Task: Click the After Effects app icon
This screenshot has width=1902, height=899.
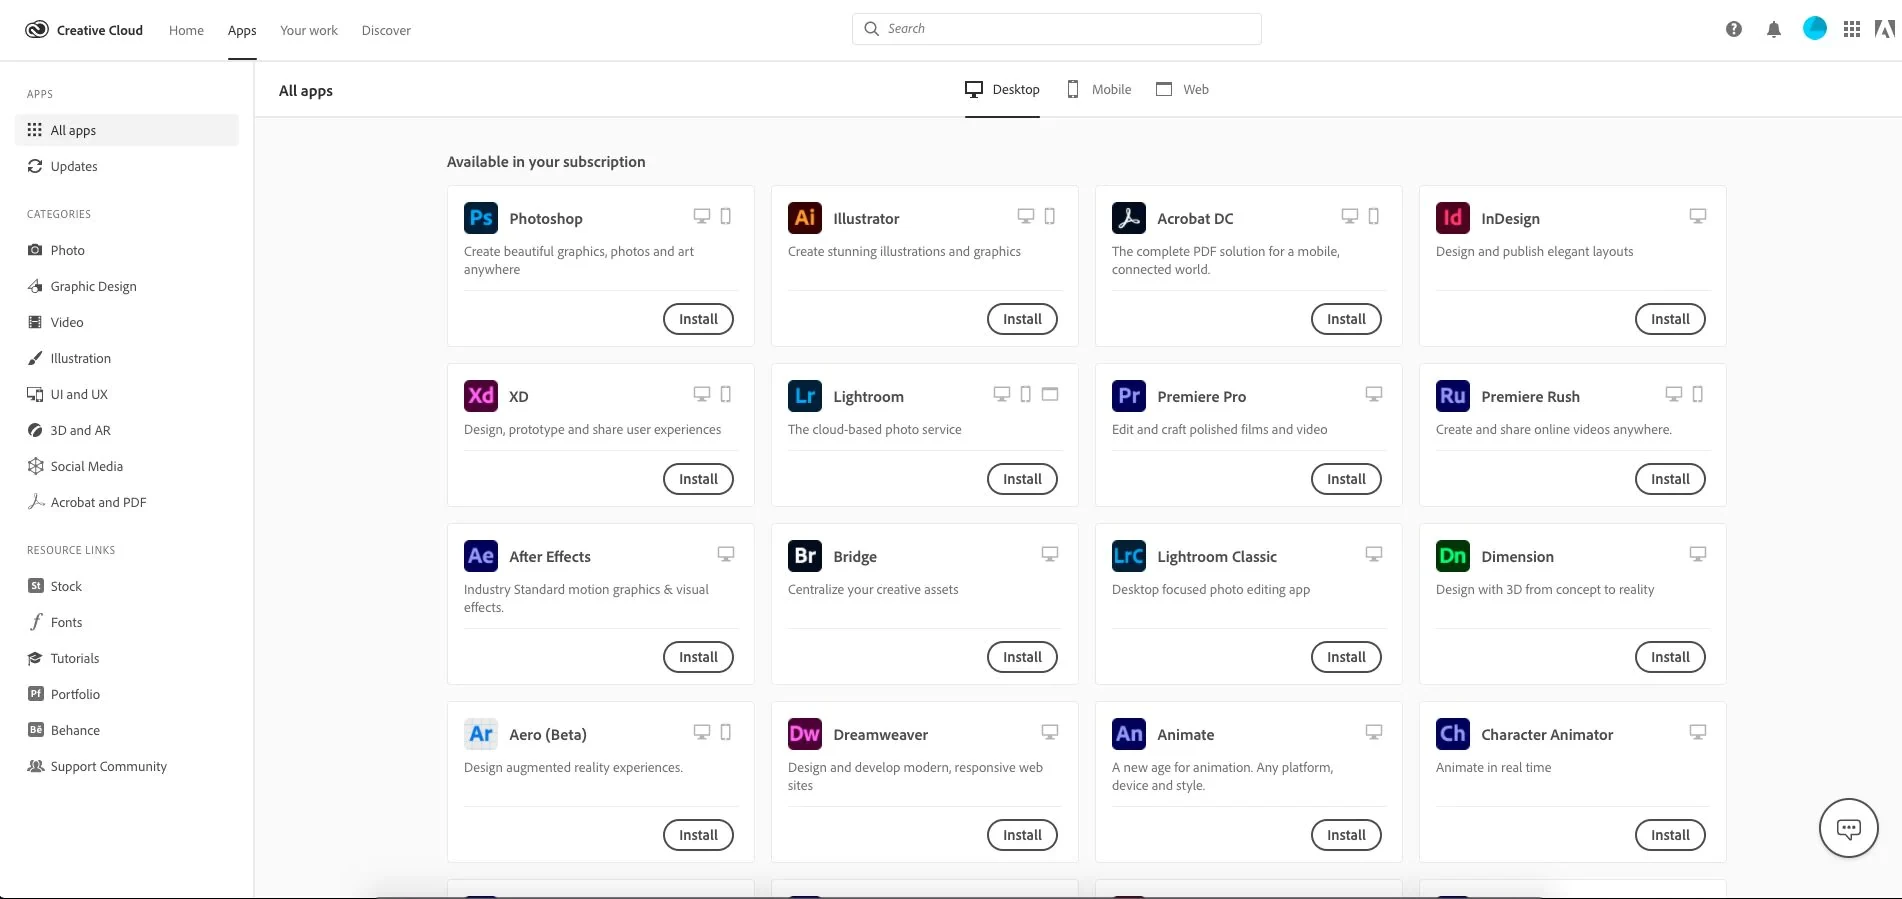Action: (481, 556)
